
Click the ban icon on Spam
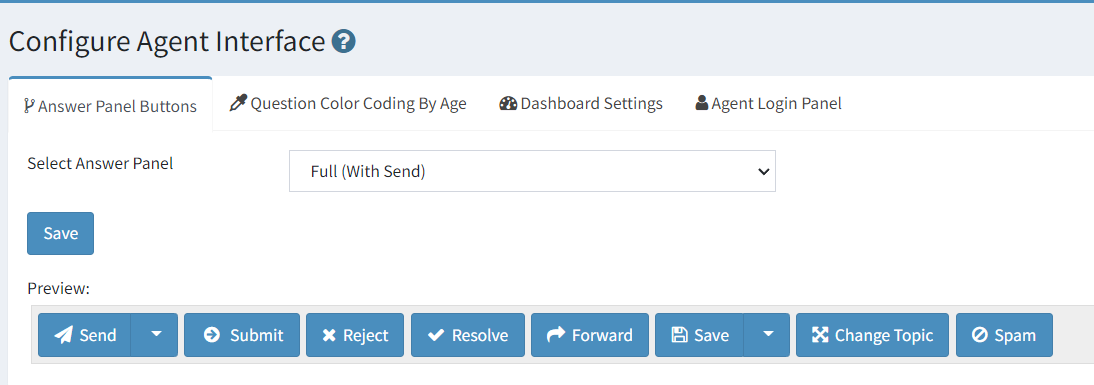[980, 335]
